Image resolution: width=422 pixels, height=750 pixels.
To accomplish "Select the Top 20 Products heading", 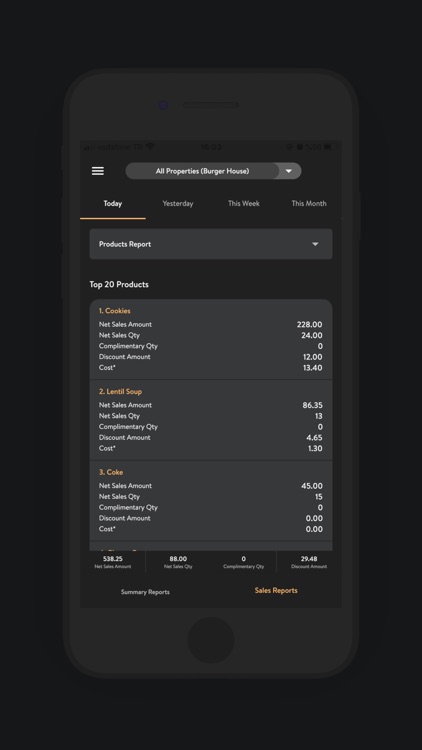I will coord(119,285).
